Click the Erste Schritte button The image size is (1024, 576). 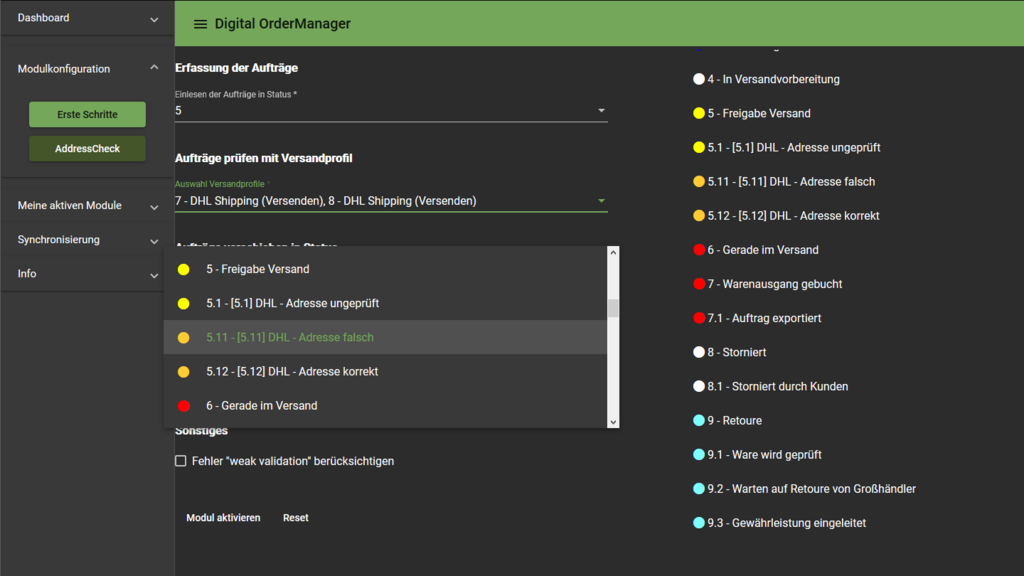coord(87,115)
